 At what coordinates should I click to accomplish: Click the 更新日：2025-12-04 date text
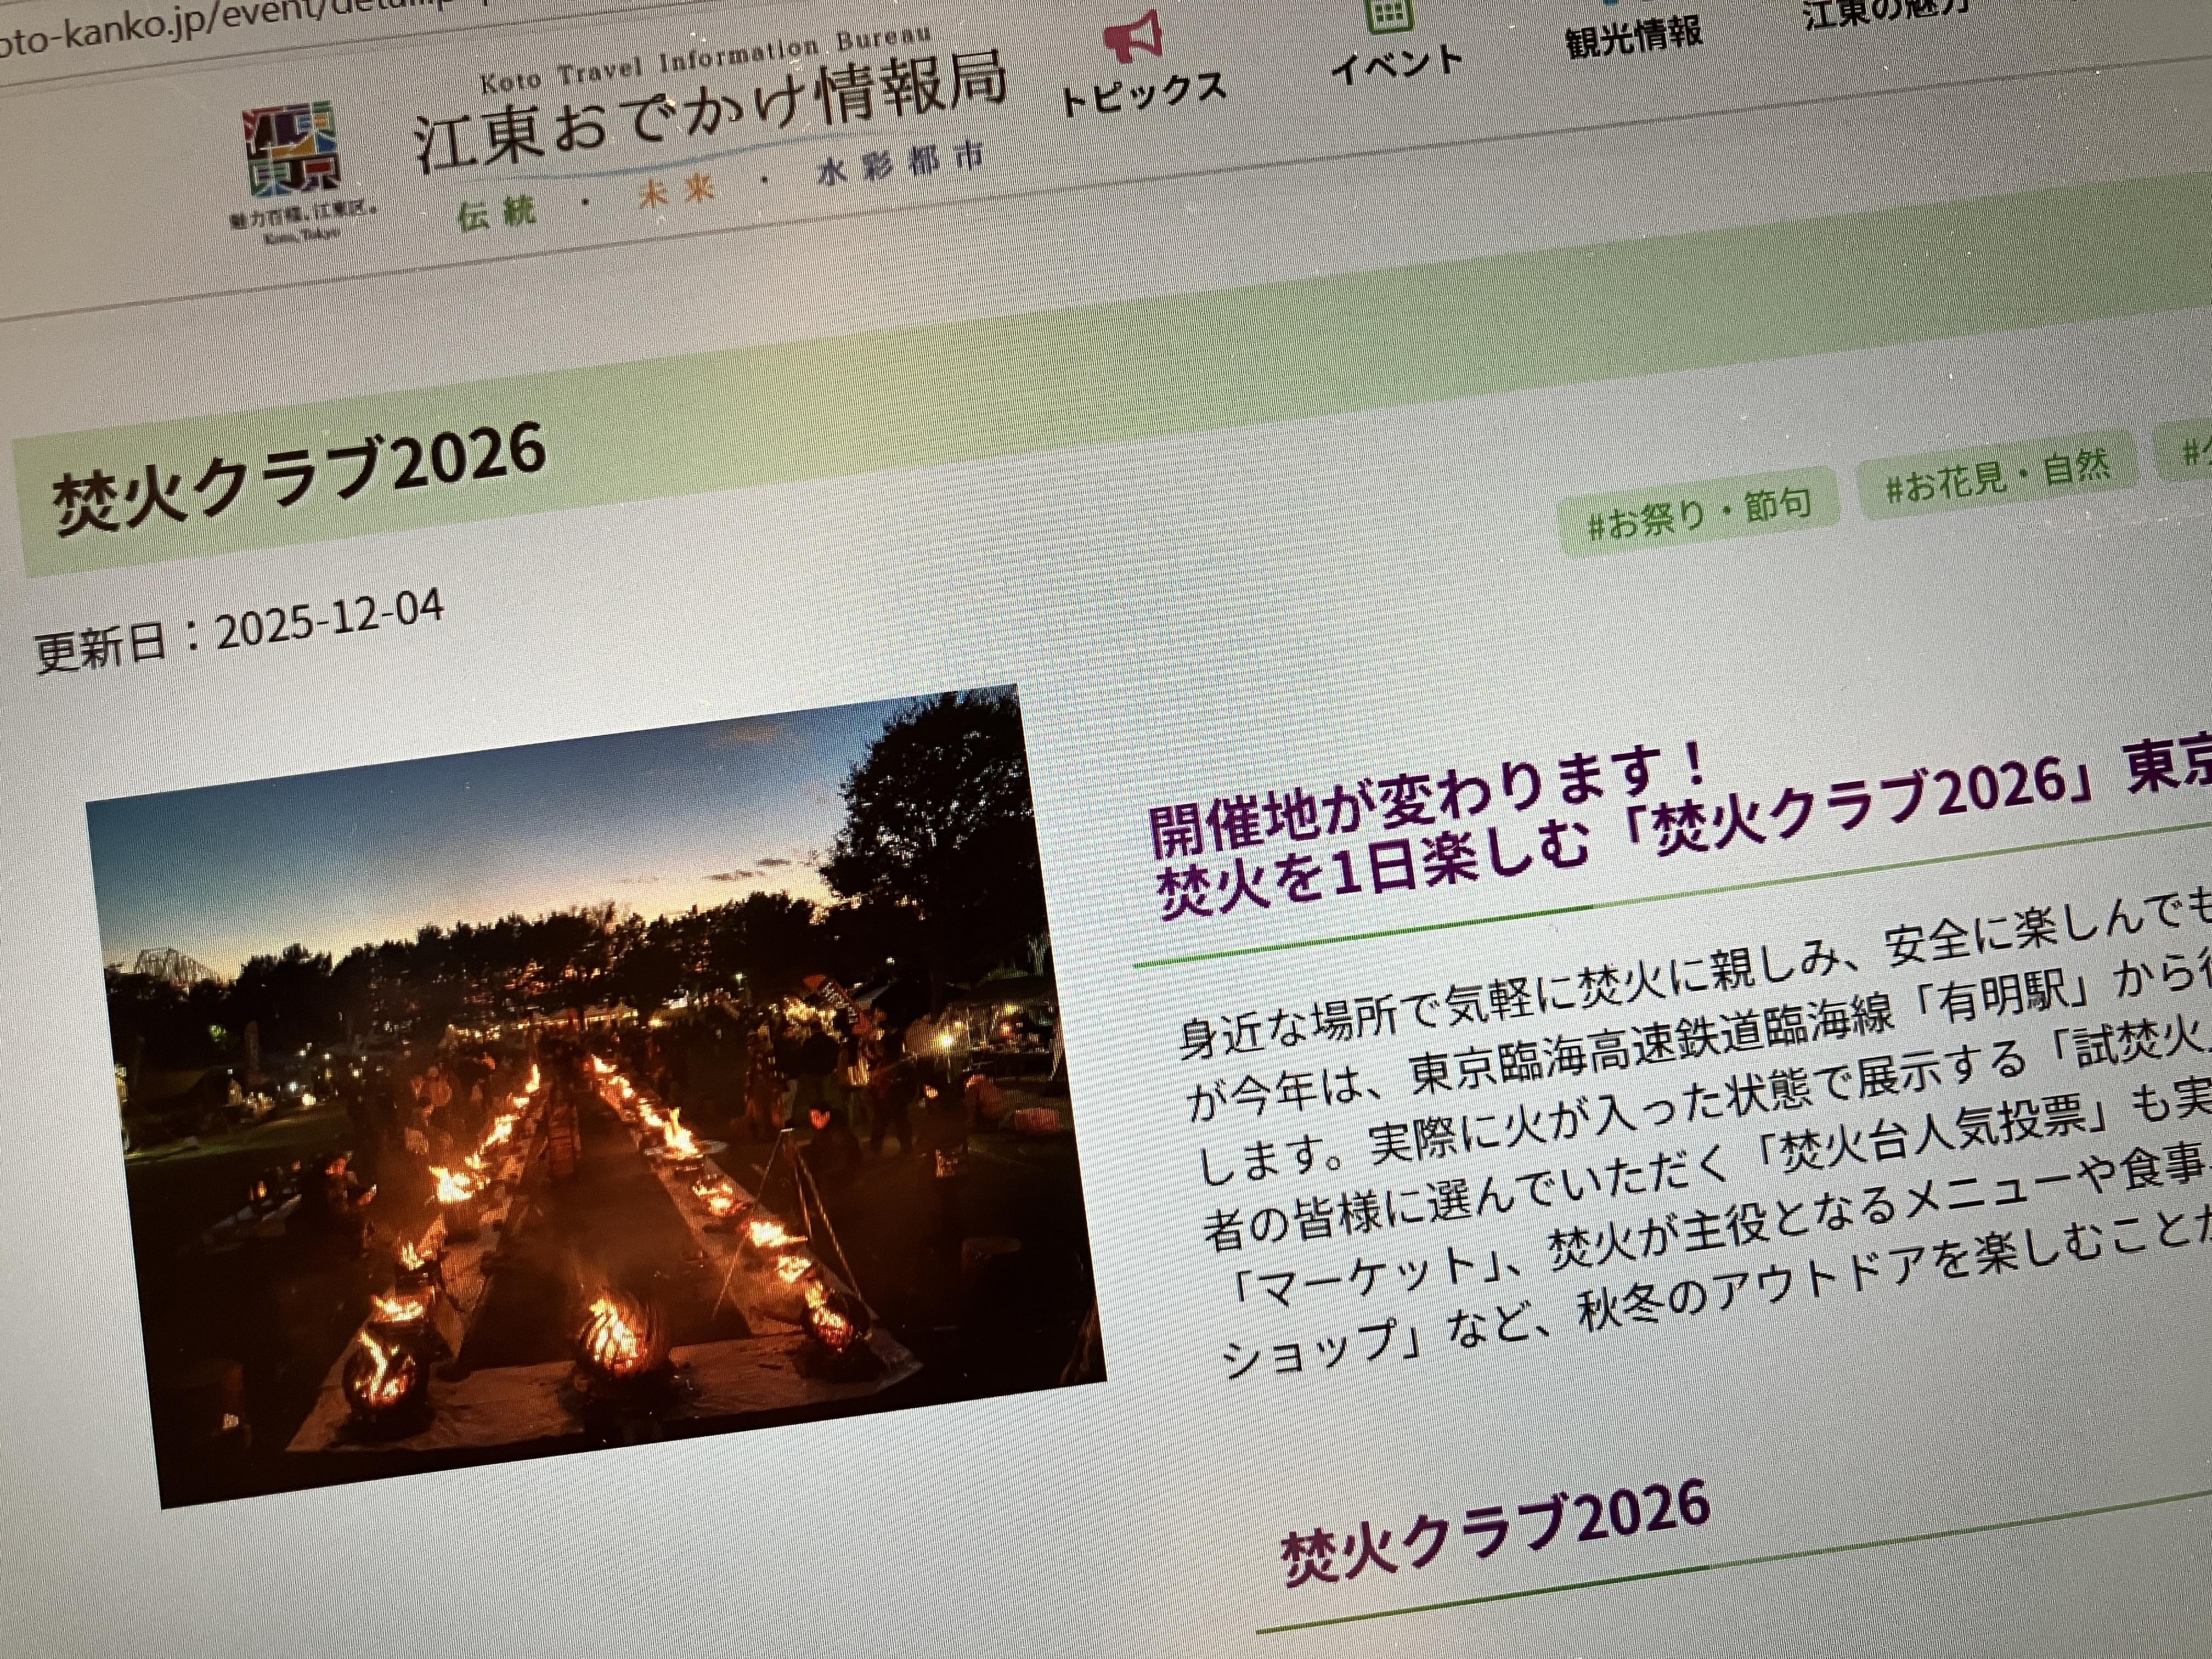tap(239, 629)
